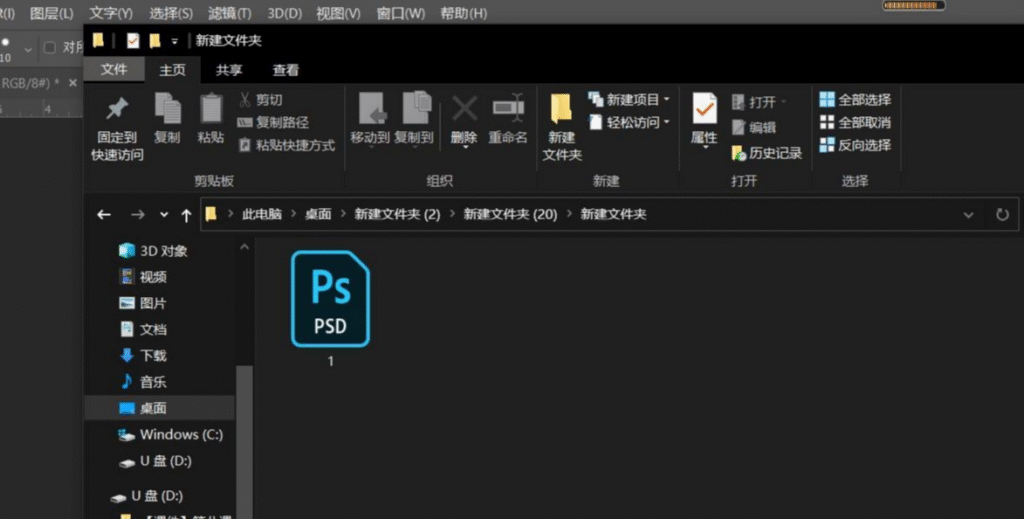Click the Delete (删除) icon
This screenshot has height=519, width=1024.
[x=464, y=108]
